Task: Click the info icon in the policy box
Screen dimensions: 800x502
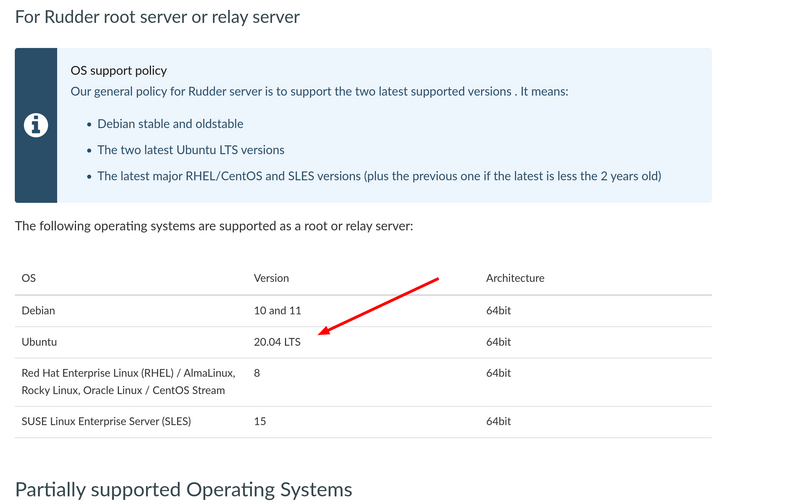Action: pyautogui.click(x=36, y=125)
